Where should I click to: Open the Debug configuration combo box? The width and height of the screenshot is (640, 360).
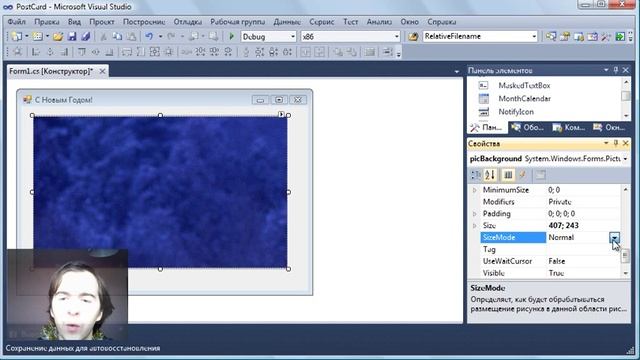[268, 37]
